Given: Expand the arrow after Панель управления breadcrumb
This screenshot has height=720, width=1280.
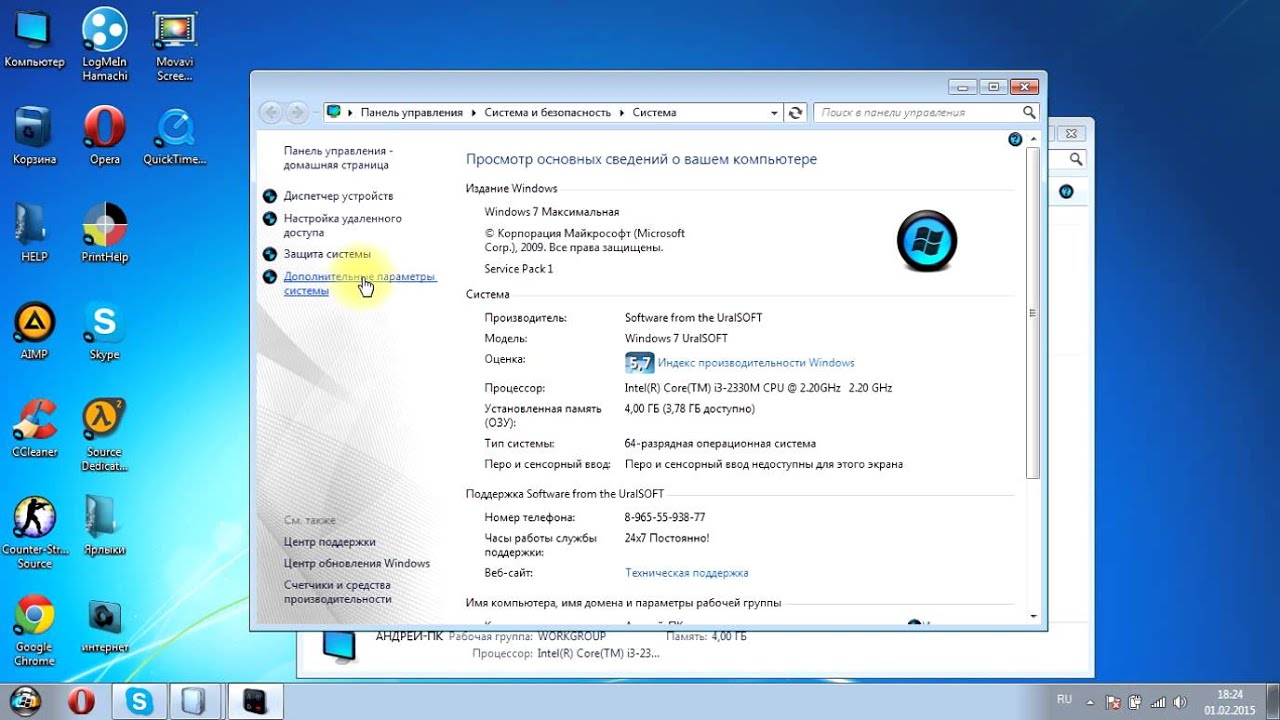Looking at the screenshot, I should tap(474, 113).
